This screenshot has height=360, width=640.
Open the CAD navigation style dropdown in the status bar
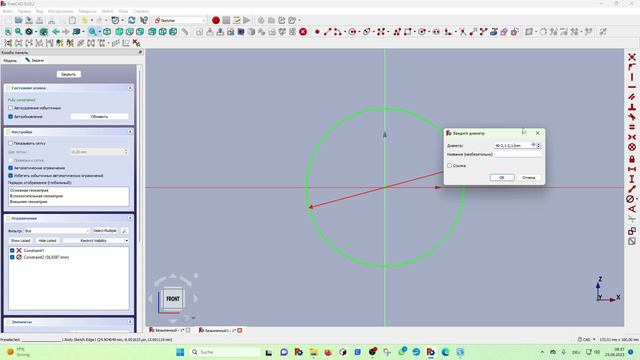coord(587,340)
